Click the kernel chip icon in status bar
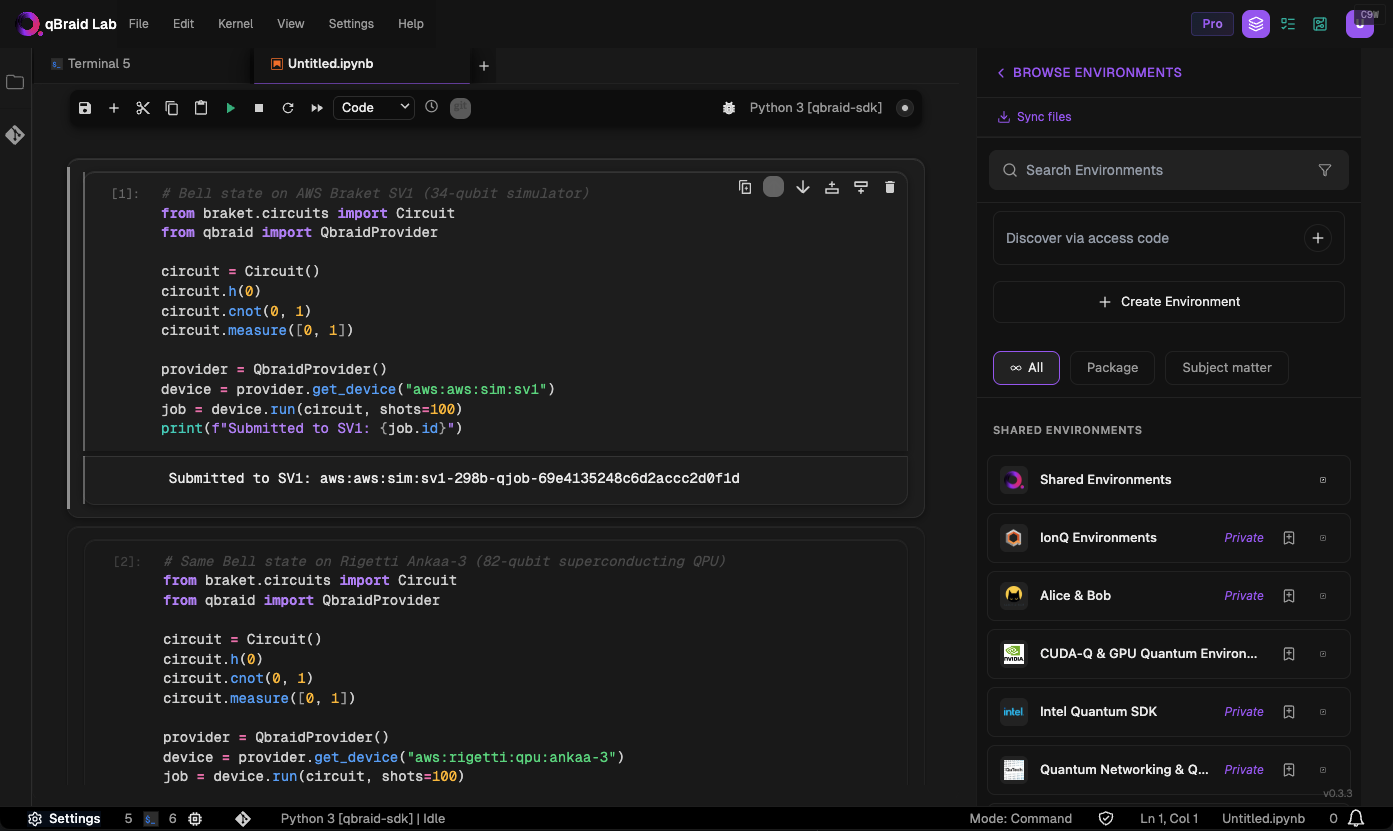Image resolution: width=1393 pixels, height=831 pixels. pyautogui.click(x=195, y=818)
